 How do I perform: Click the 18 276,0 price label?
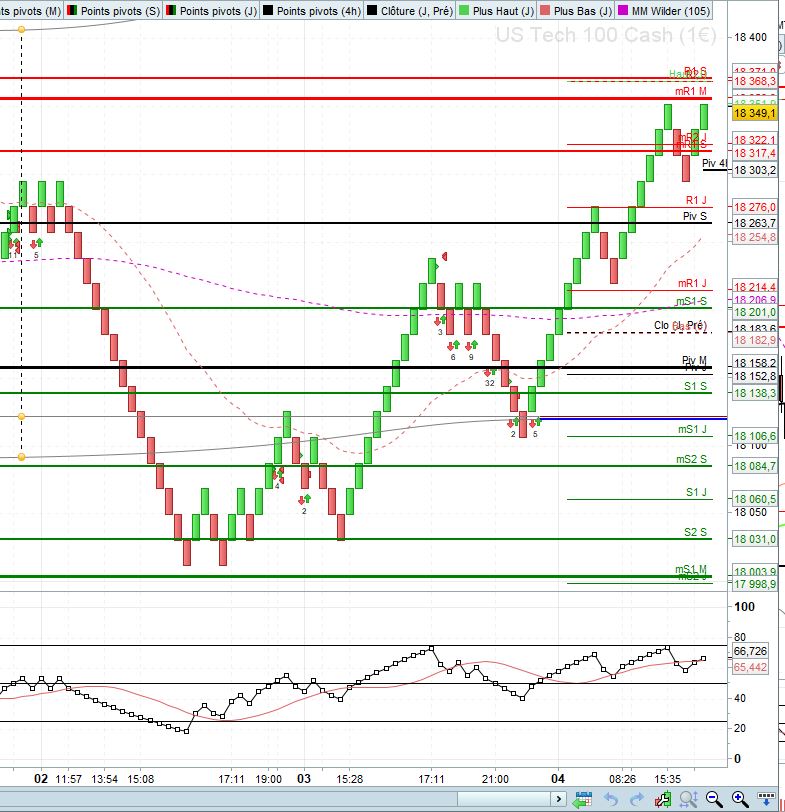click(x=754, y=207)
